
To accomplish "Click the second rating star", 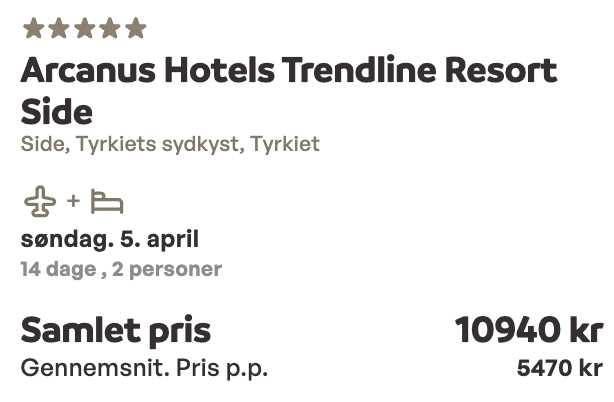I will [x=58, y=28].
